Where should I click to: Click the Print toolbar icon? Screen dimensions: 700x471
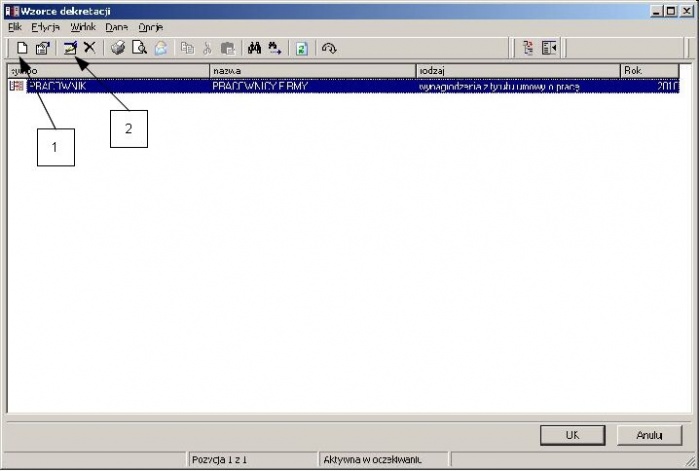(x=118, y=48)
